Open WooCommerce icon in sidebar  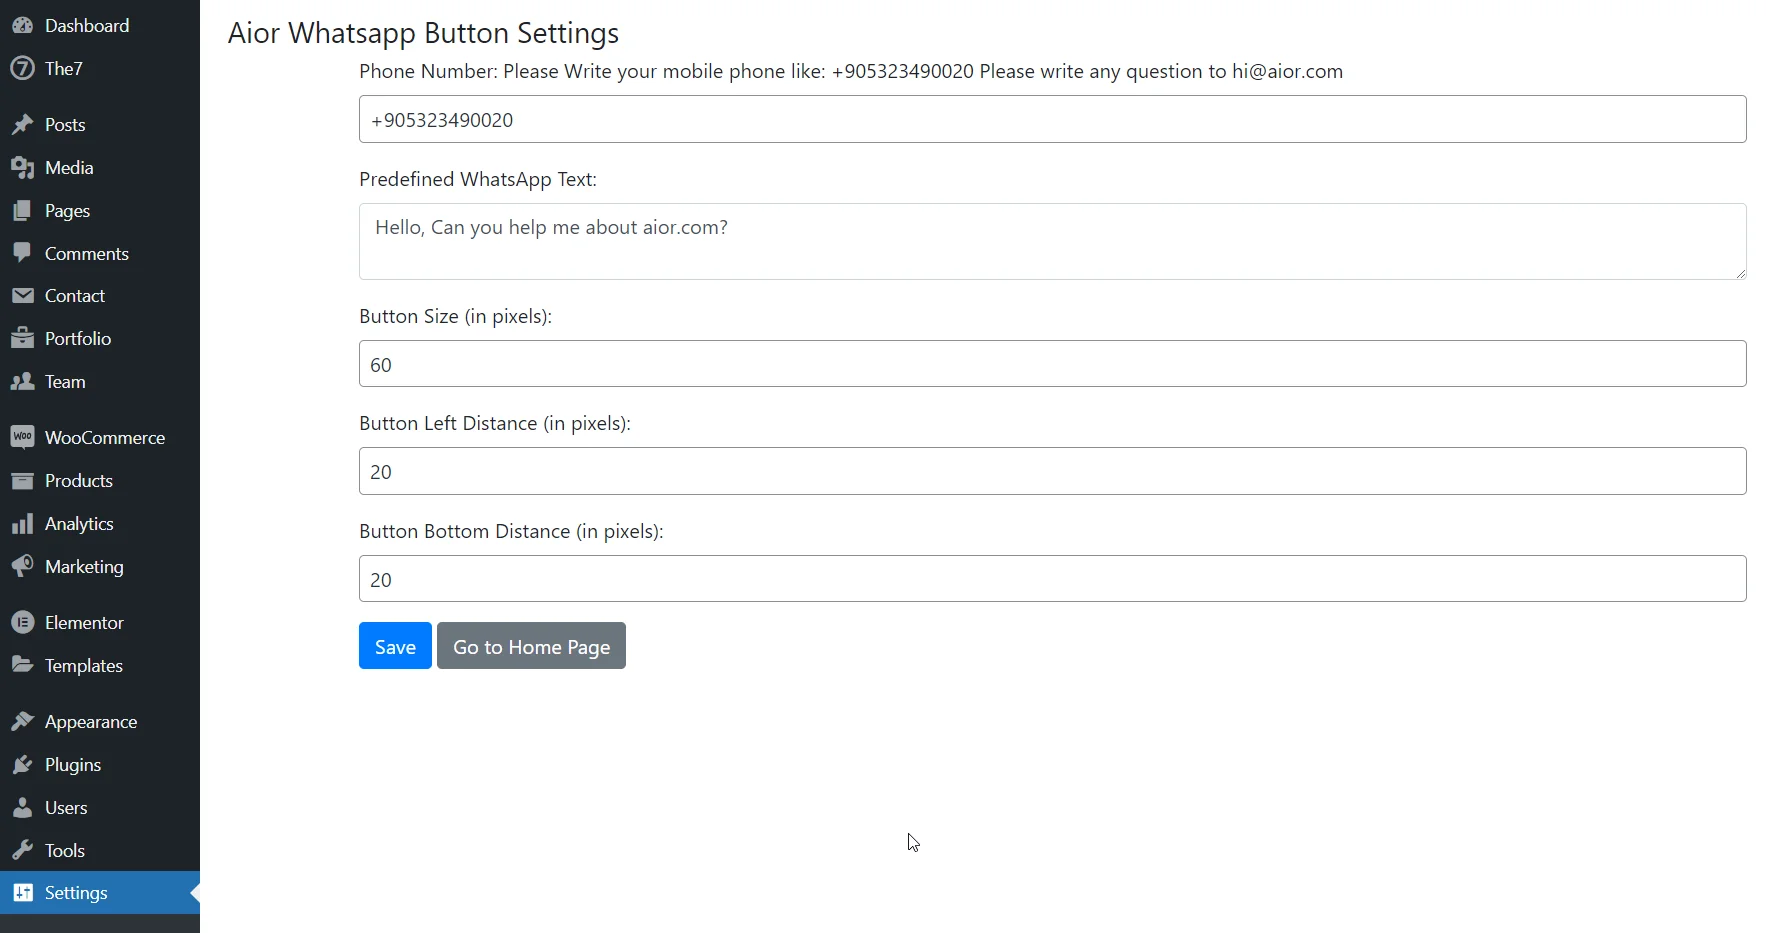point(22,437)
